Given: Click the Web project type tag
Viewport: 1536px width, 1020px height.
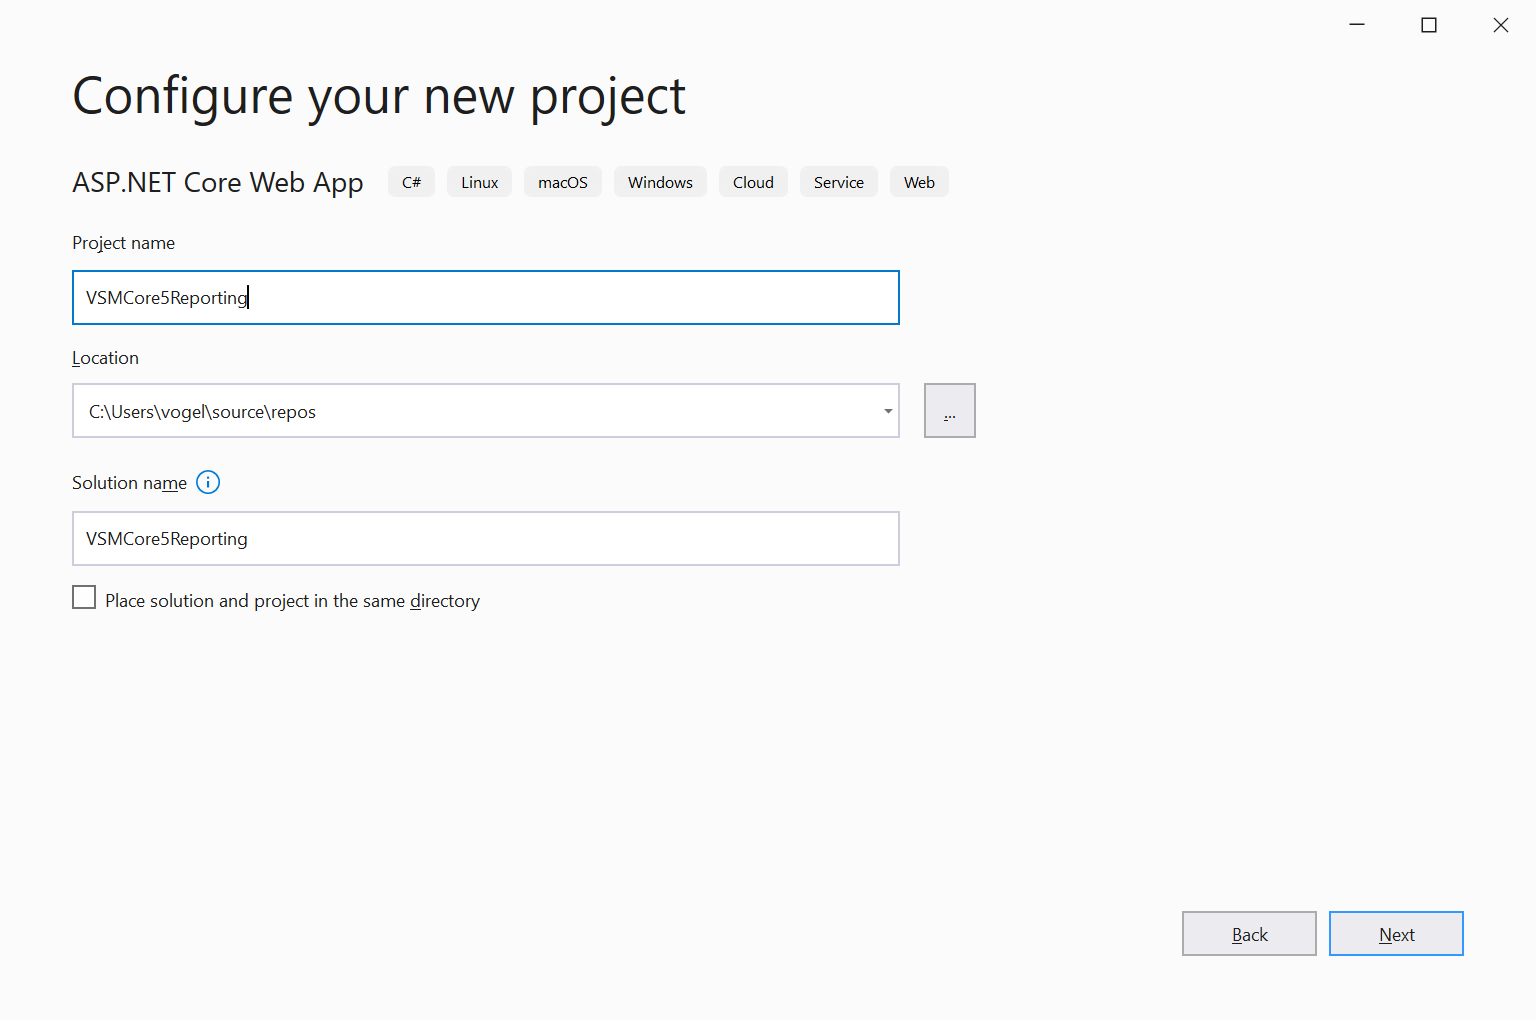Looking at the screenshot, I should 919,182.
